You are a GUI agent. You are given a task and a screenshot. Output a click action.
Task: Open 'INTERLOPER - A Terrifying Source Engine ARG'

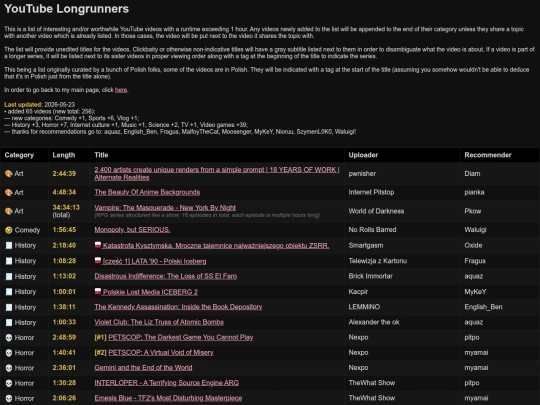click(x=166, y=383)
